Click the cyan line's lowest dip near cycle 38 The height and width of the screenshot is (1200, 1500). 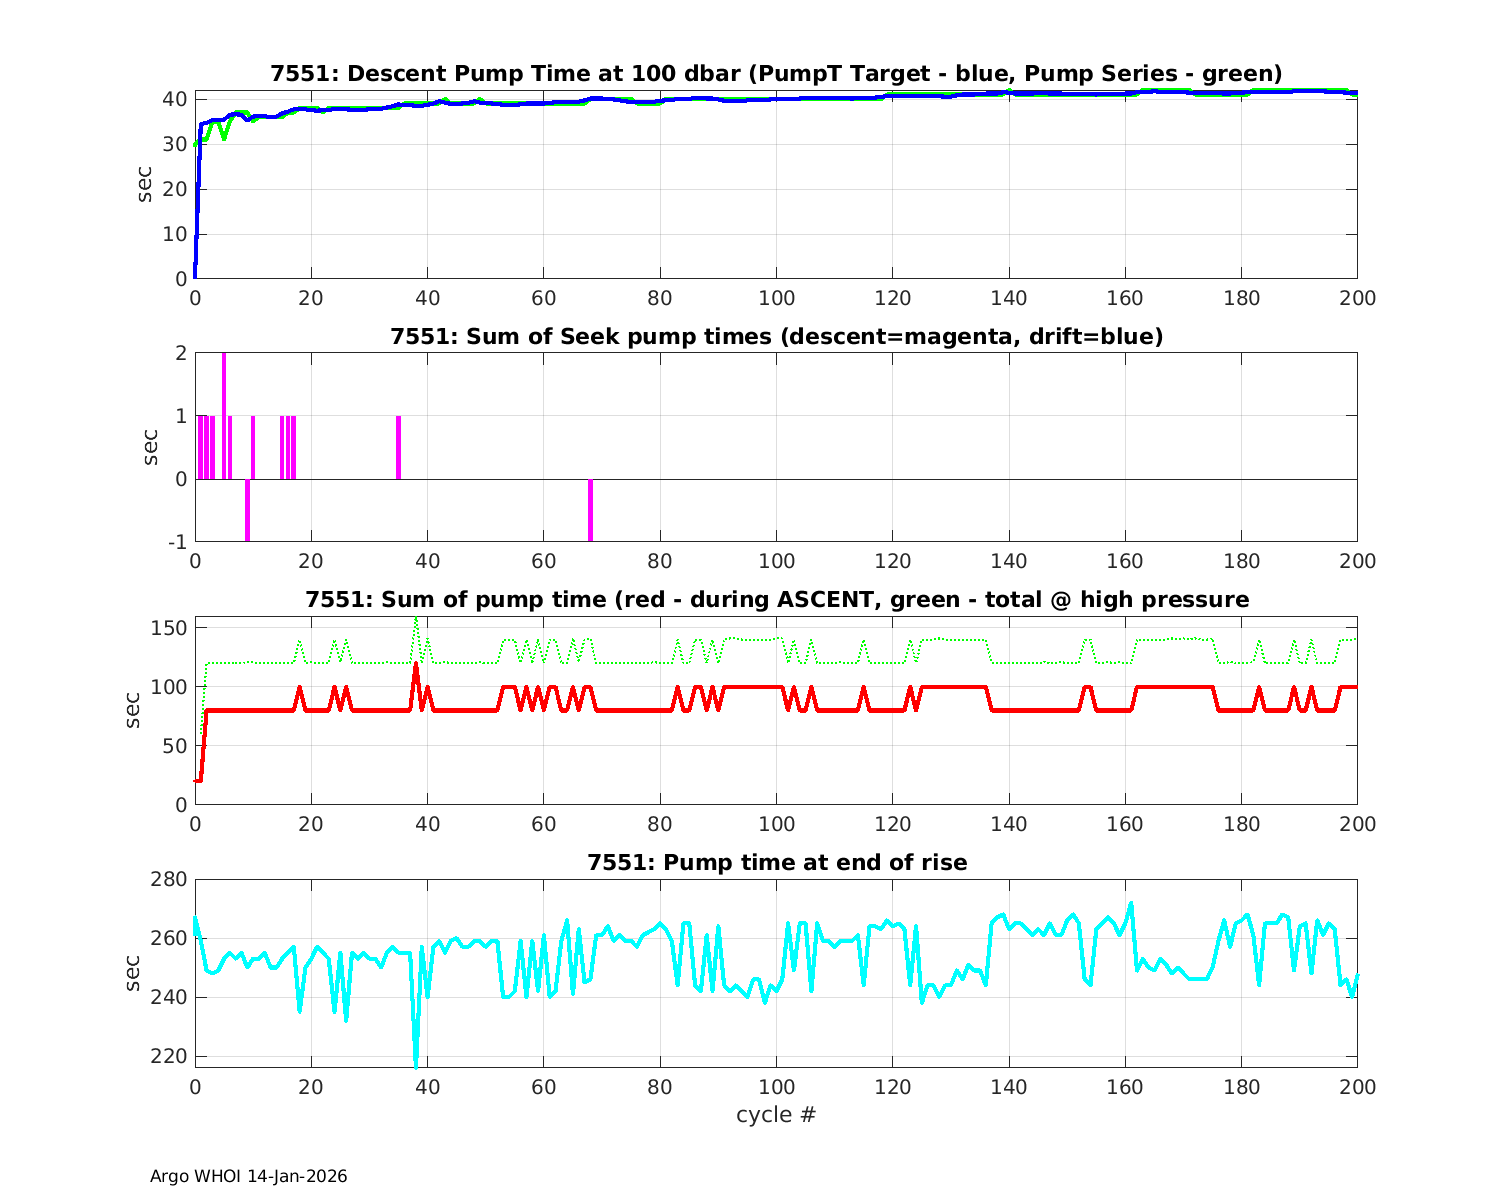pyautogui.click(x=416, y=1064)
